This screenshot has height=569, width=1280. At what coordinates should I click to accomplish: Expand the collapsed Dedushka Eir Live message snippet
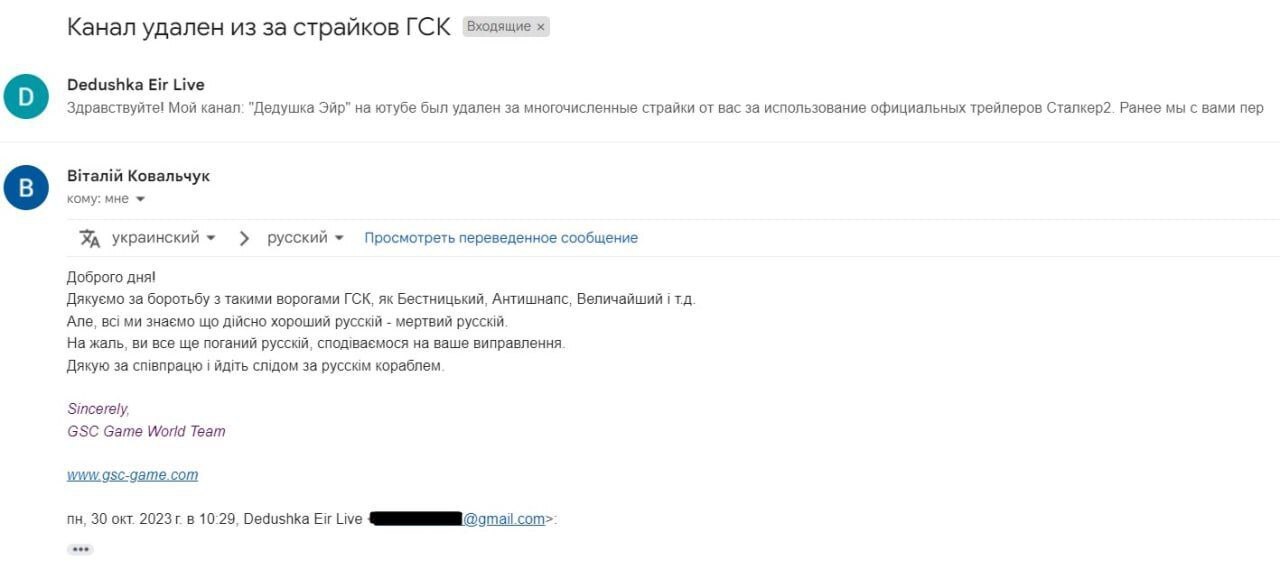coord(665,108)
